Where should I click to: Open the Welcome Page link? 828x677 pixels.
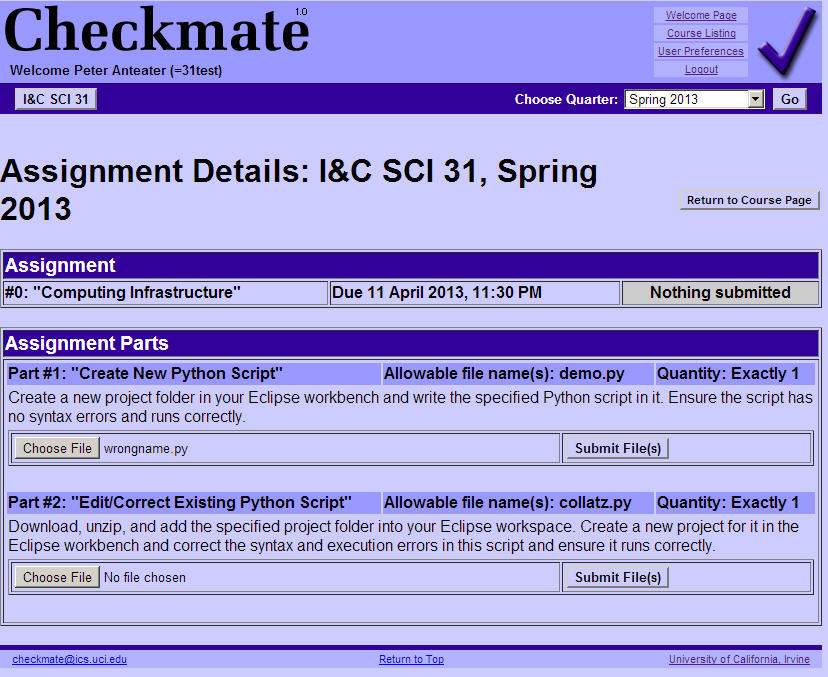pyautogui.click(x=700, y=15)
